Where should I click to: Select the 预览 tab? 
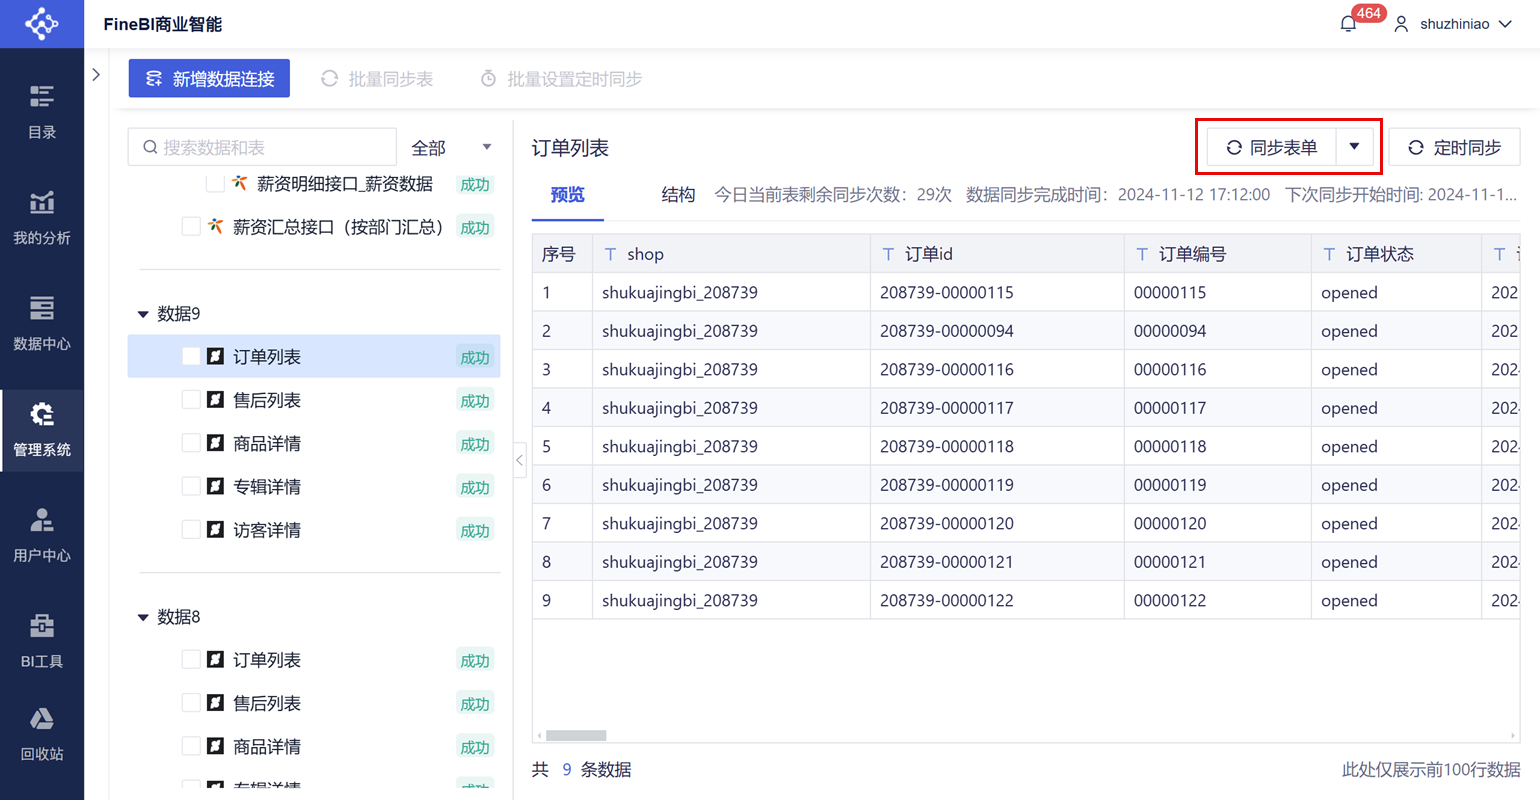(567, 195)
